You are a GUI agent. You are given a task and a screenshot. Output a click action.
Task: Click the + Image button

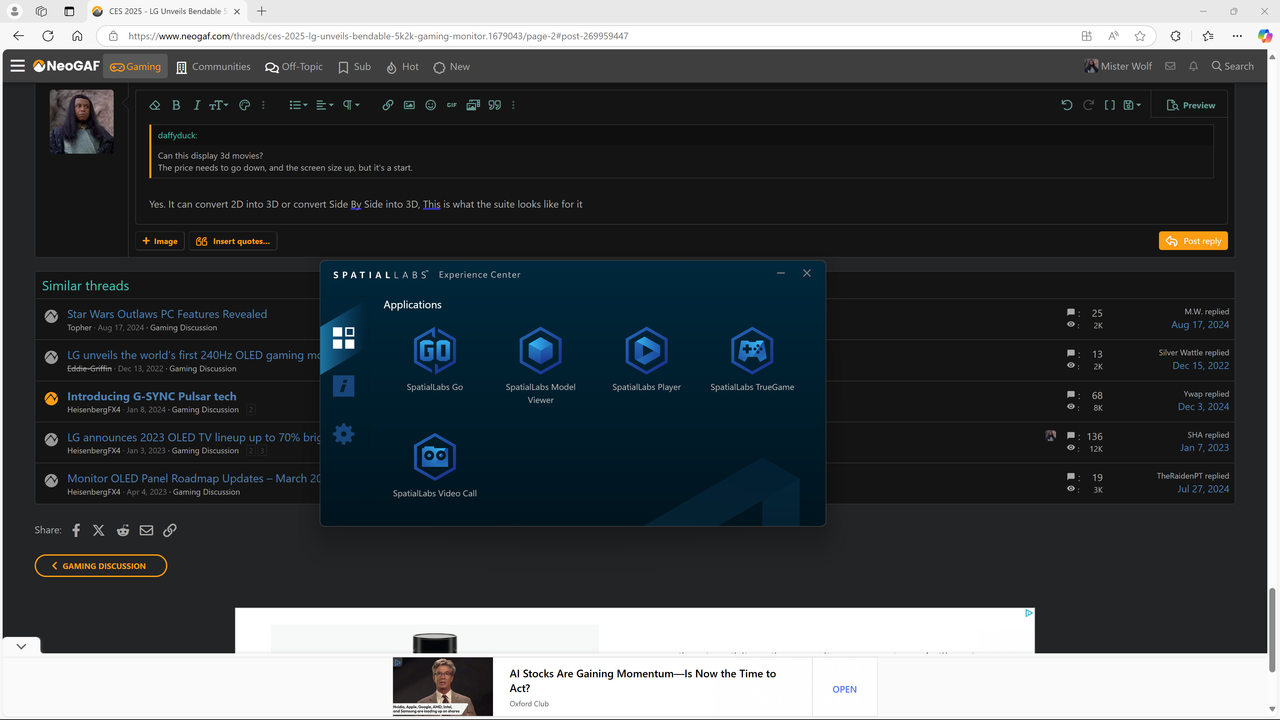coord(160,241)
